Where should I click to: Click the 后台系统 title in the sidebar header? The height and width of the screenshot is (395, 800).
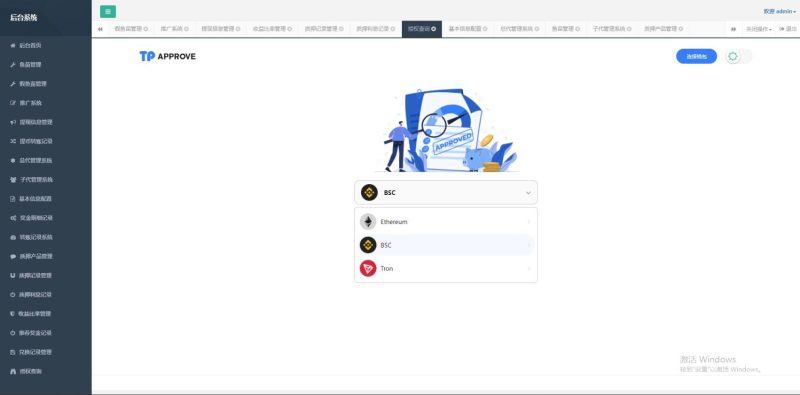24,18
